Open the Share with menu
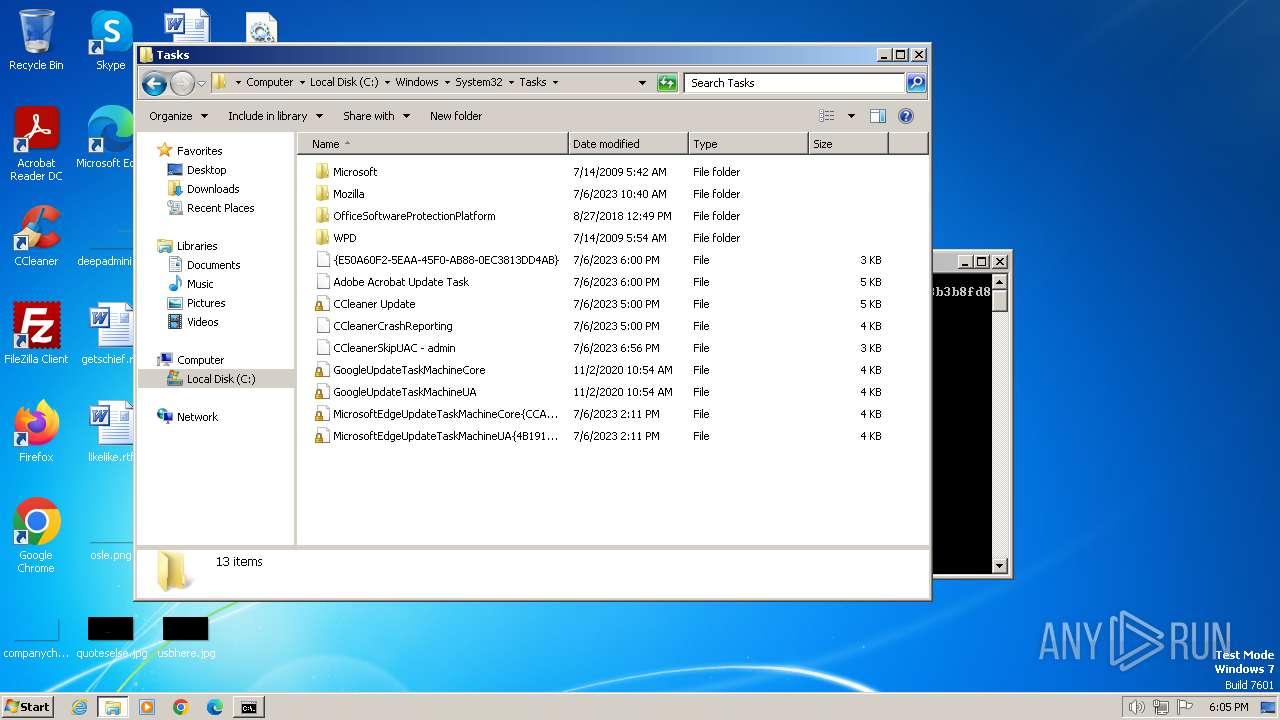This screenshot has width=1280, height=720. tap(376, 116)
